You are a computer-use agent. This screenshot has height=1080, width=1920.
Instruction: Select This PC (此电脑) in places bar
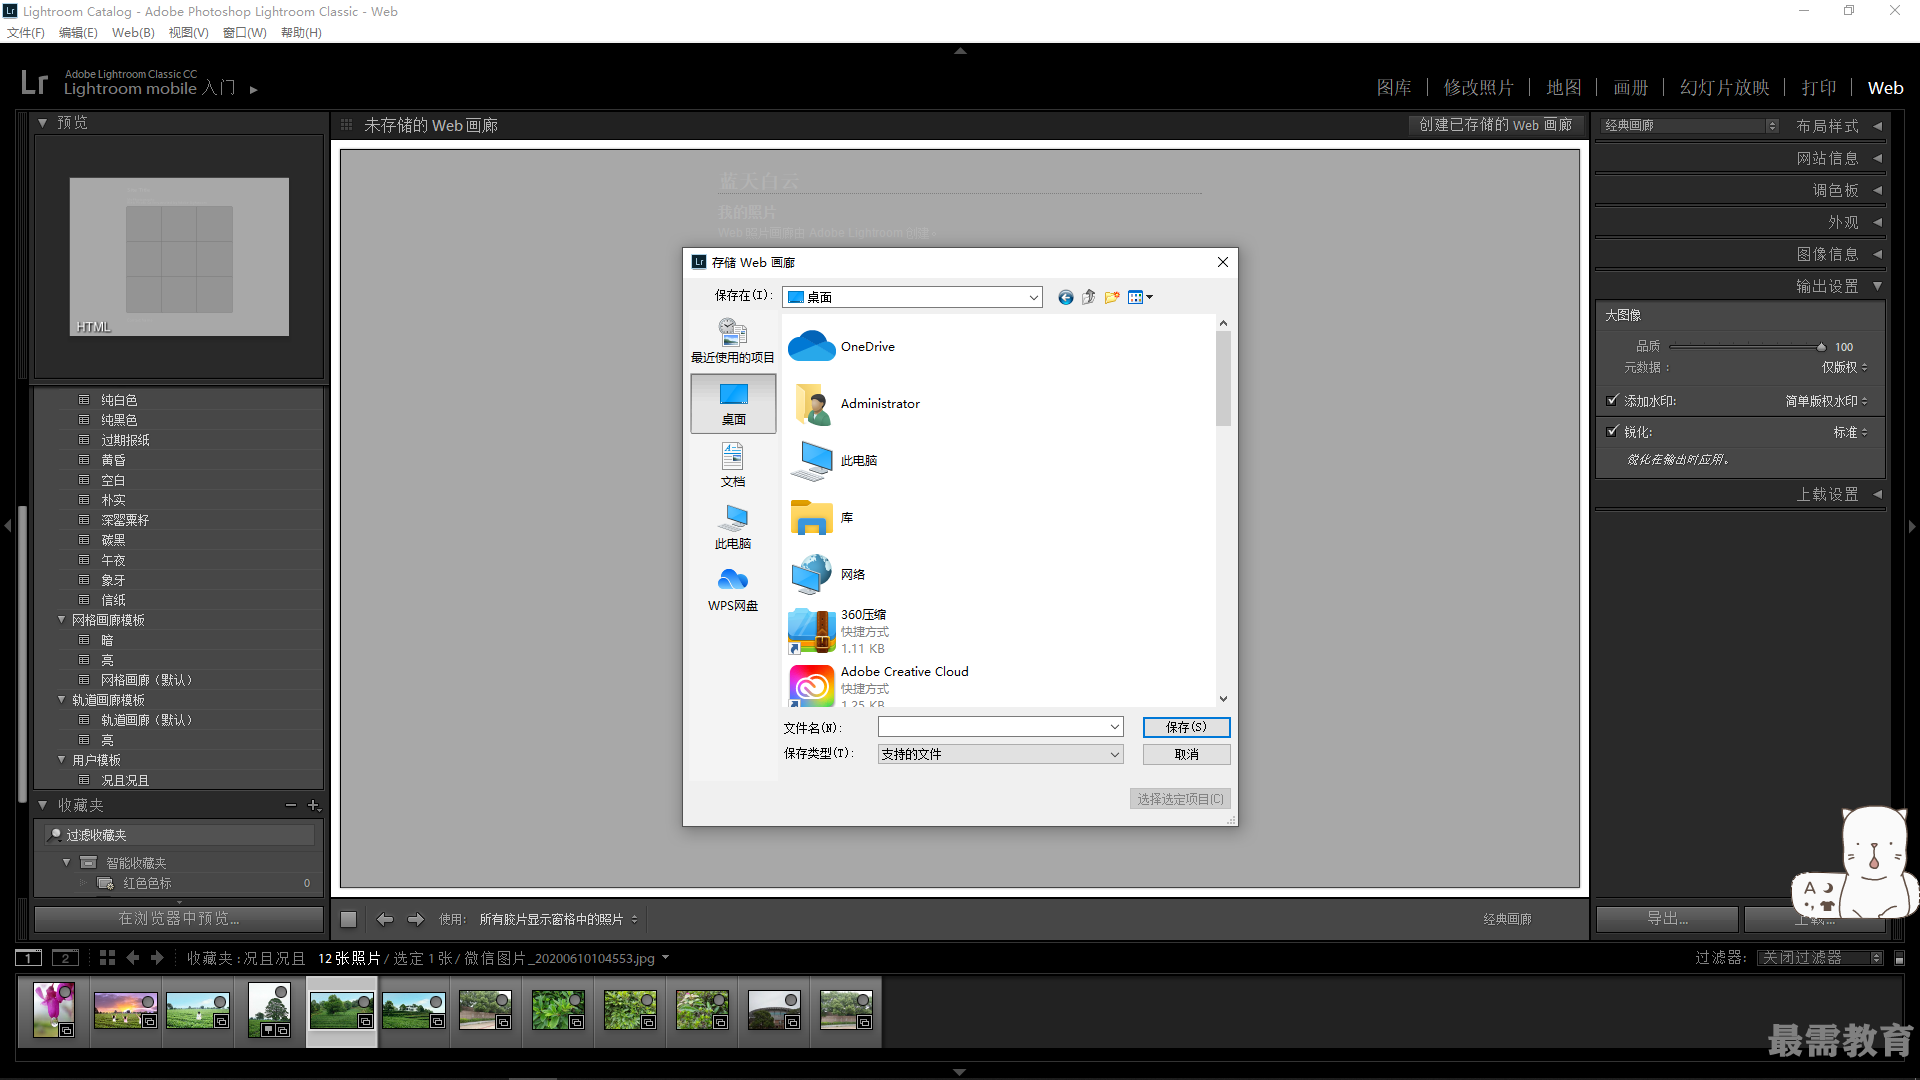(733, 527)
